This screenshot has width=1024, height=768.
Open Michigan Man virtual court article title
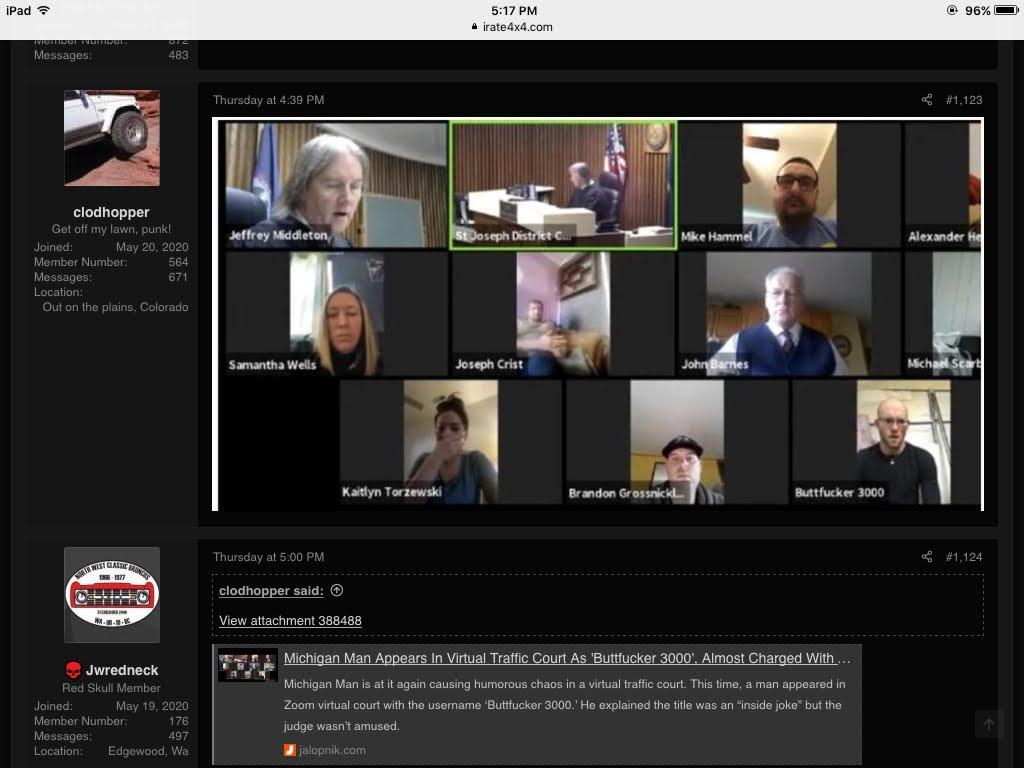(x=567, y=658)
